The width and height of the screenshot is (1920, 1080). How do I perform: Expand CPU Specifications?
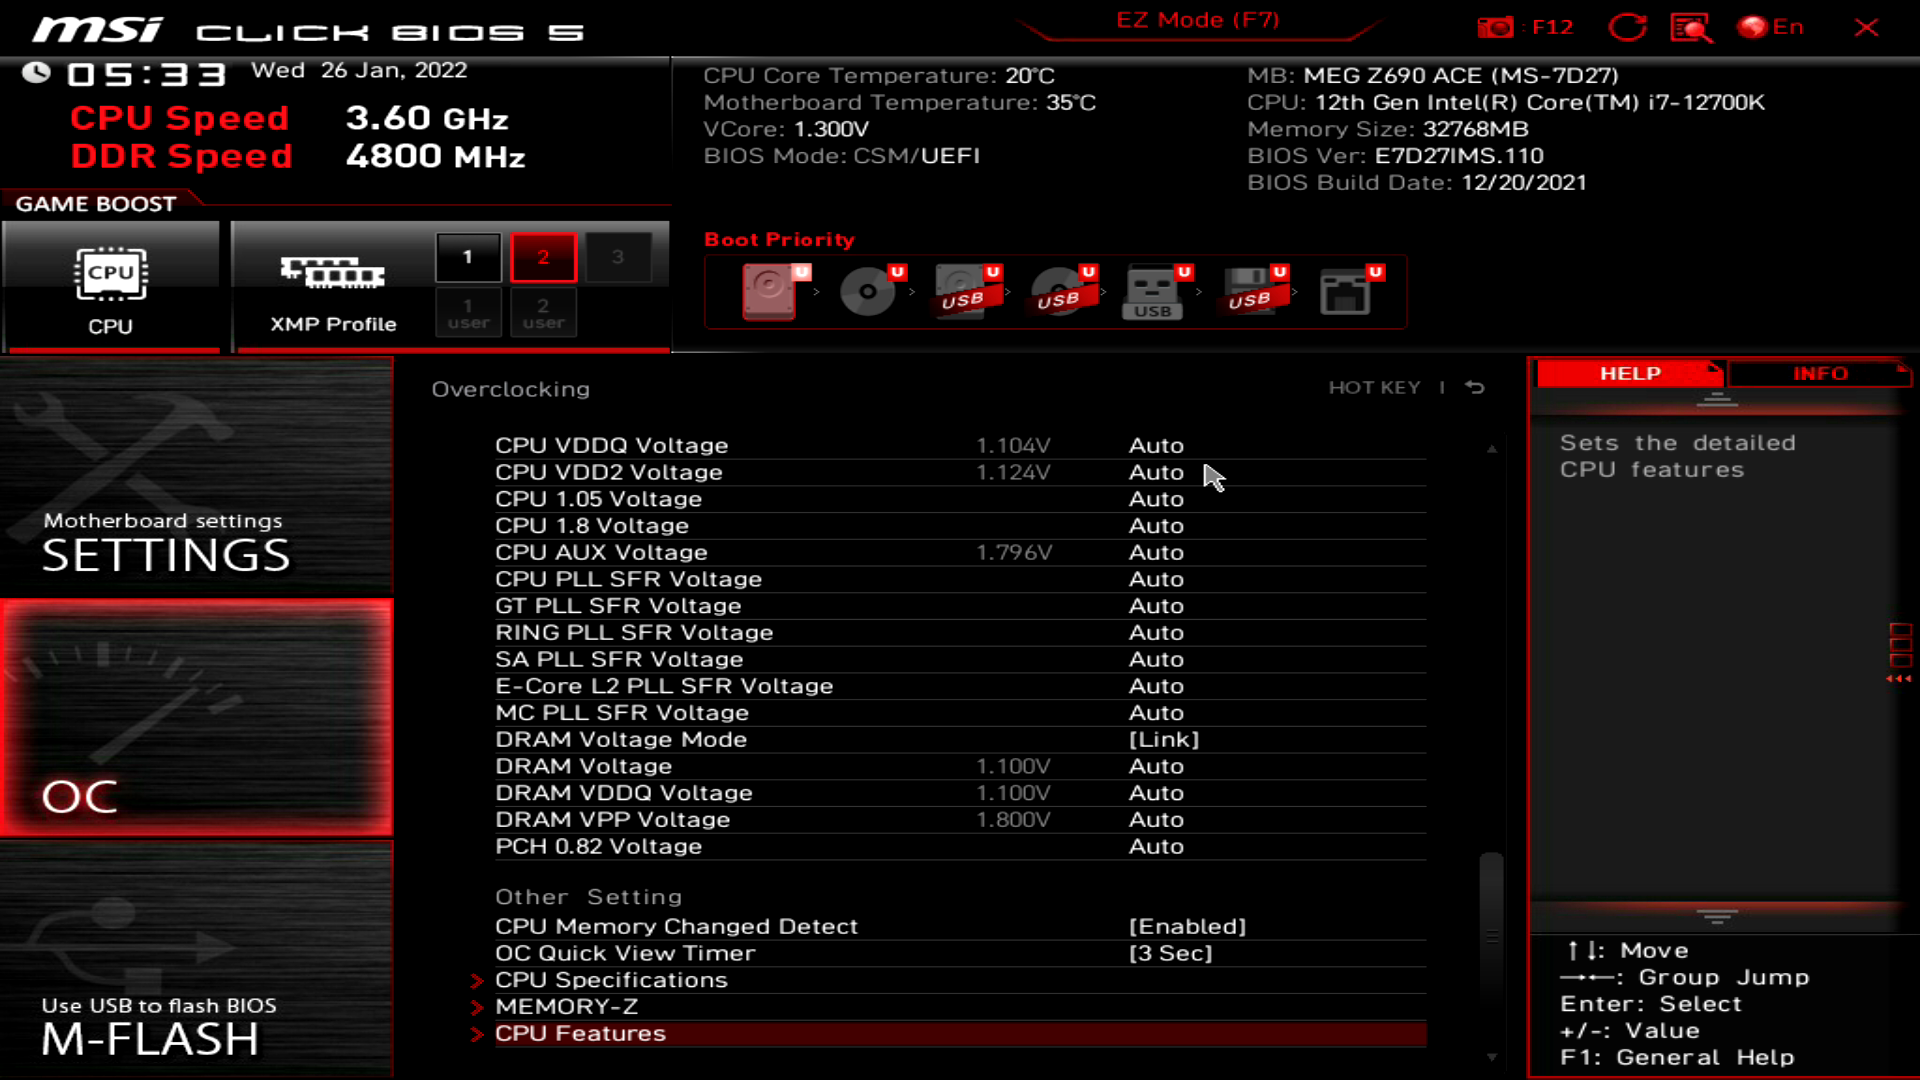[611, 980]
